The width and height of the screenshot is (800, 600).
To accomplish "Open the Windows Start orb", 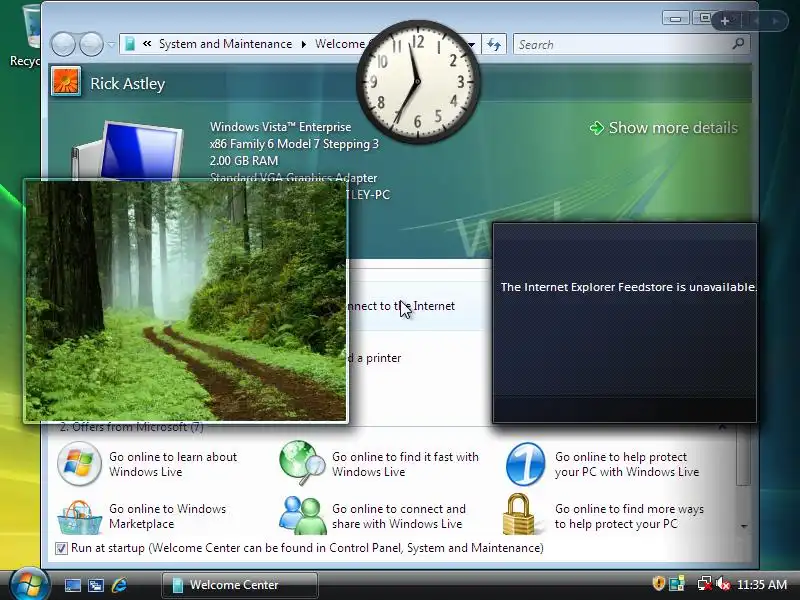I will point(29,584).
